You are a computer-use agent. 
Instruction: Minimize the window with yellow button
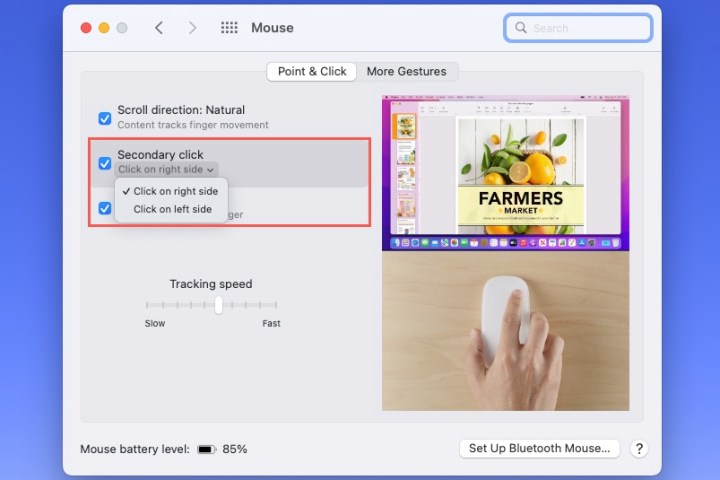pyautogui.click(x=104, y=28)
